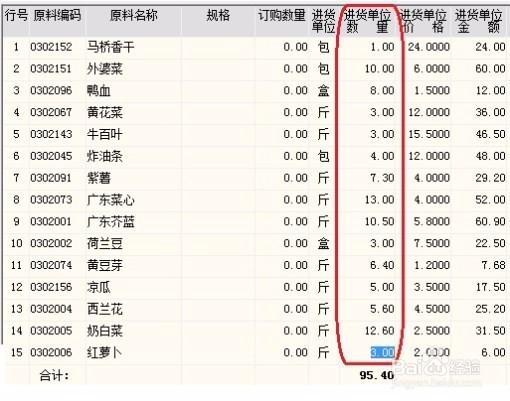Viewport: 510px width, 401px height.
Task: Click quantity 10.50 in 广东芥蓝 row
Action: pyautogui.click(x=379, y=222)
